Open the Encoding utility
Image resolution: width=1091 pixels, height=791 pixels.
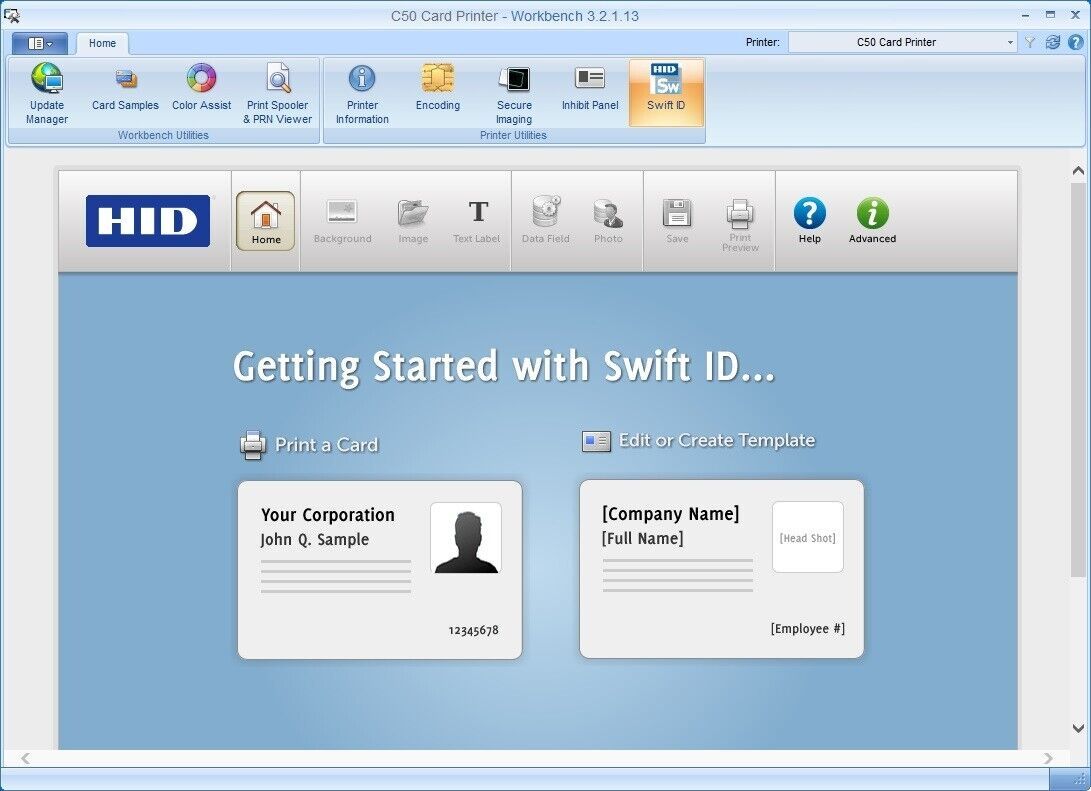click(x=438, y=87)
